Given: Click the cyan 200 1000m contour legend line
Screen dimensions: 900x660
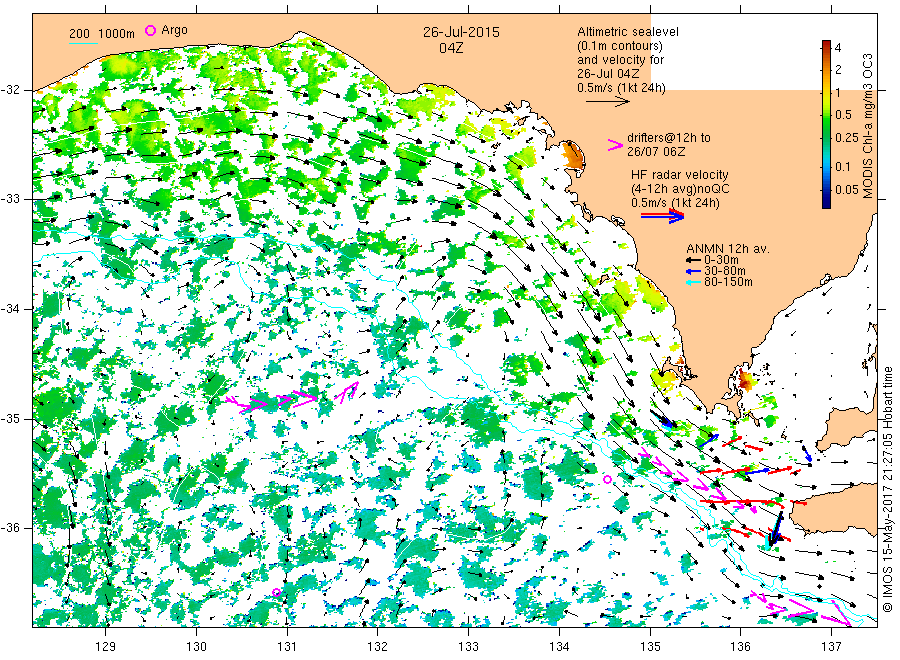Looking at the screenshot, I should click(x=84, y=43).
